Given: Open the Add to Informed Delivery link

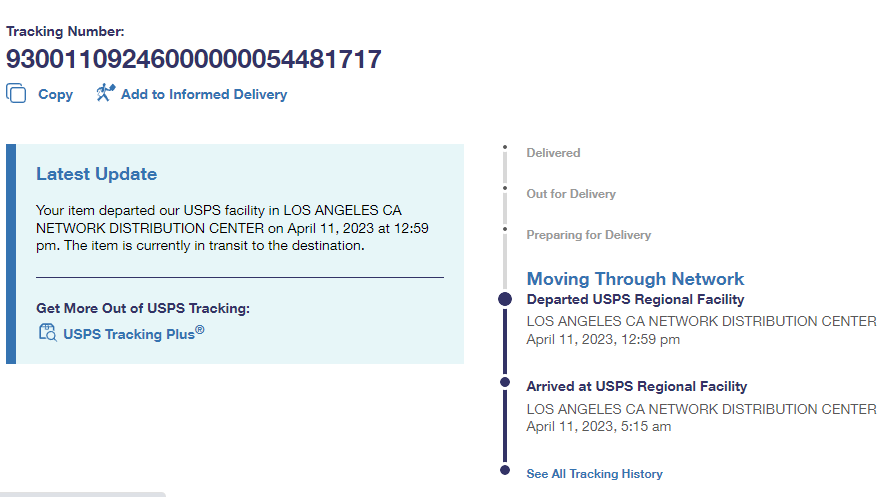Looking at the screenshot, I should [204, 94].
